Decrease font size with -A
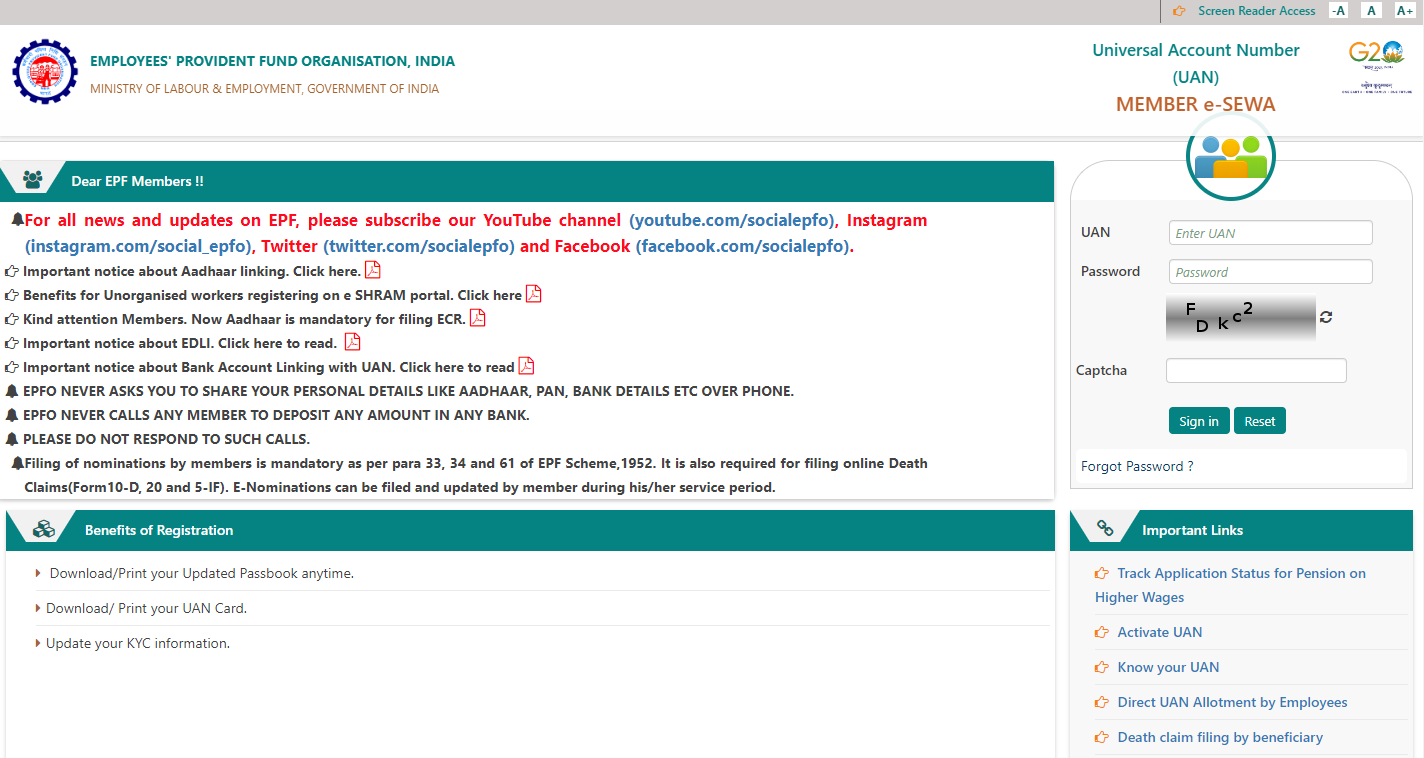The width and height of the screenshot is (1424, 758). (1338, 11)
